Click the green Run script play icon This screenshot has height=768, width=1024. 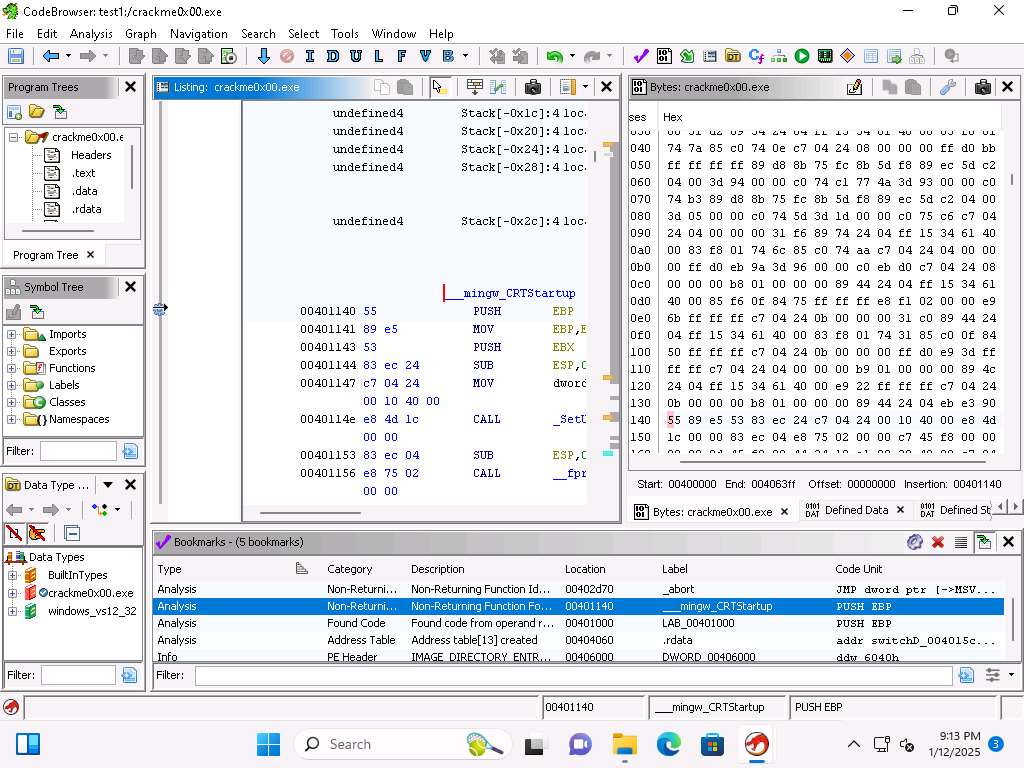point(802,57)
